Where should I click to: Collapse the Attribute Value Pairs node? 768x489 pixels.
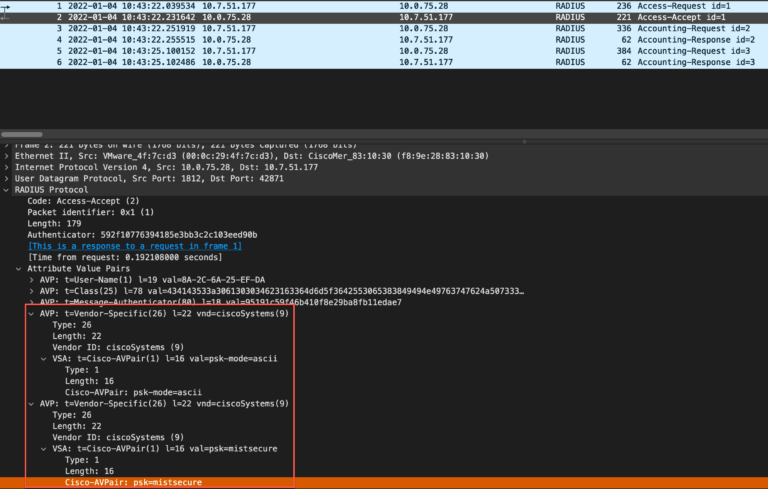19,269
